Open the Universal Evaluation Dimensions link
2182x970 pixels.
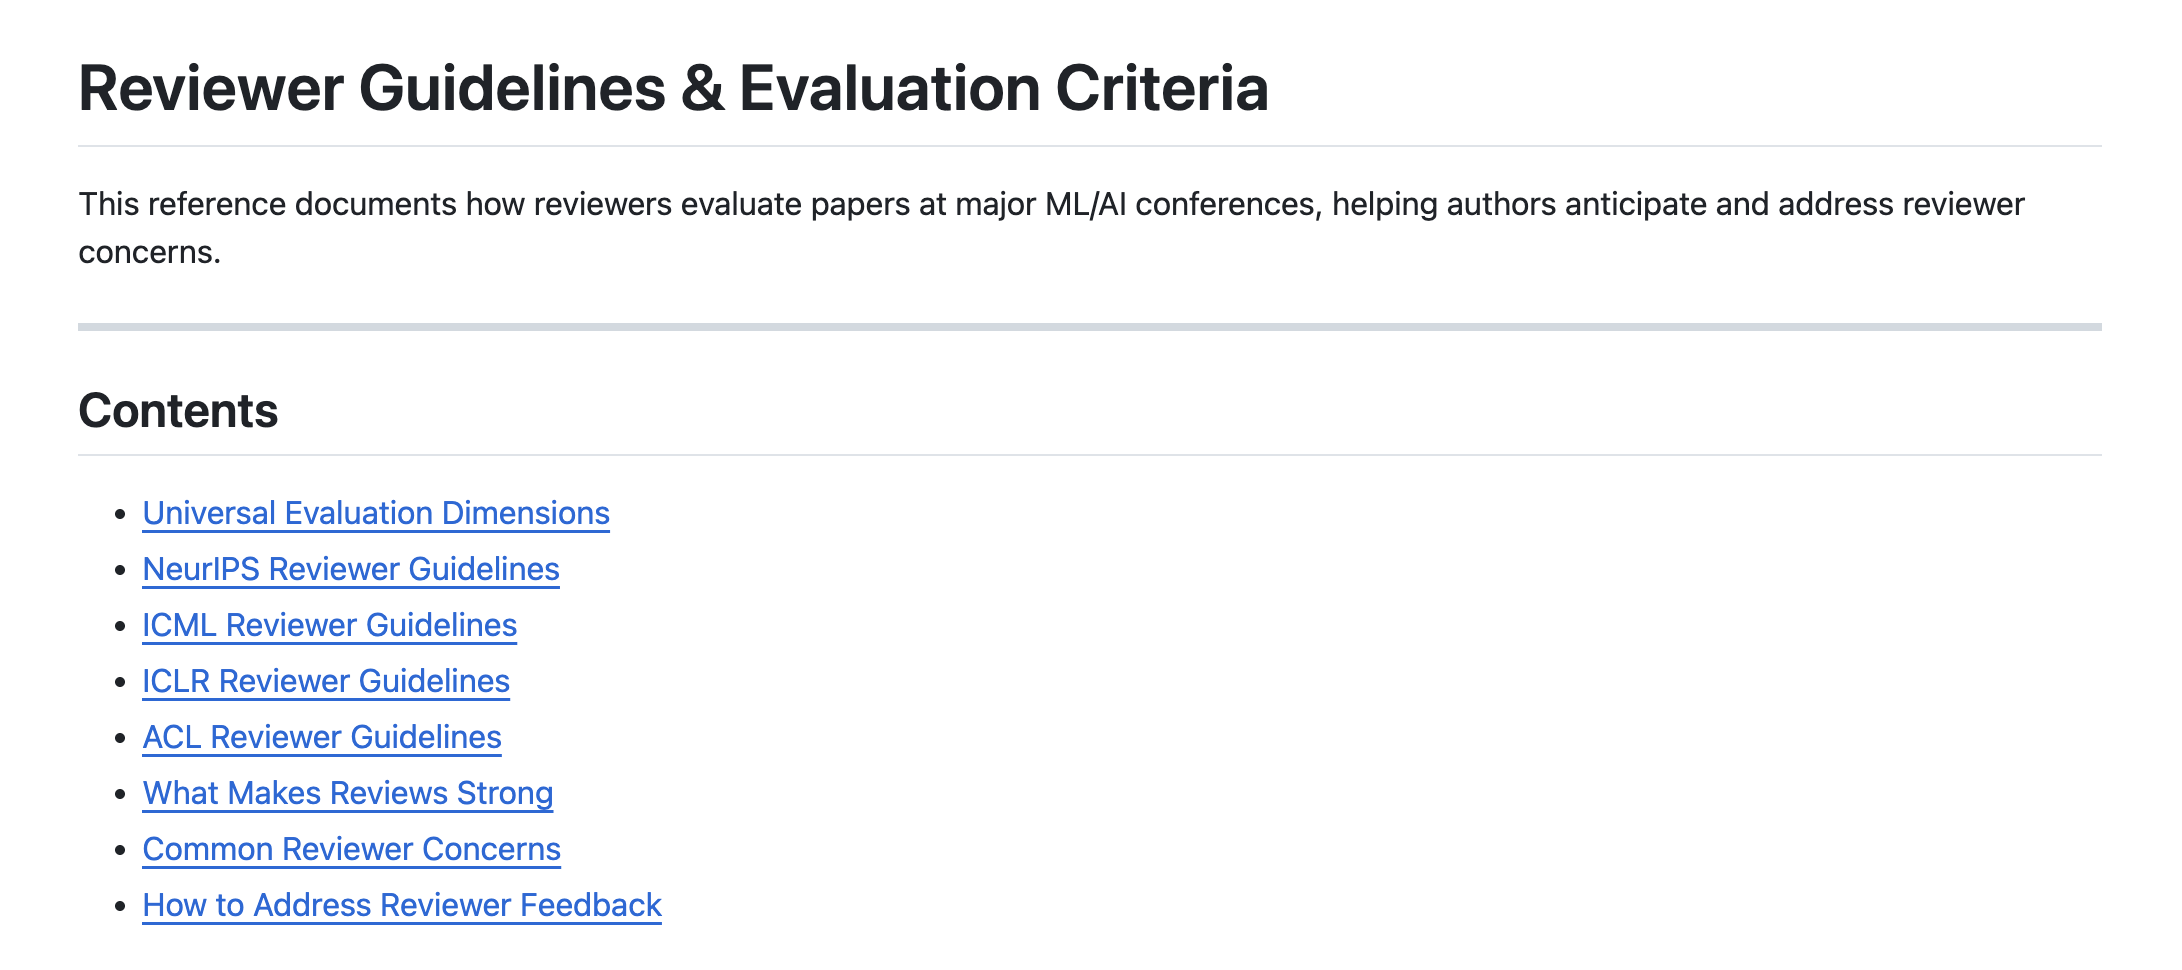click(x=375, y=513)
